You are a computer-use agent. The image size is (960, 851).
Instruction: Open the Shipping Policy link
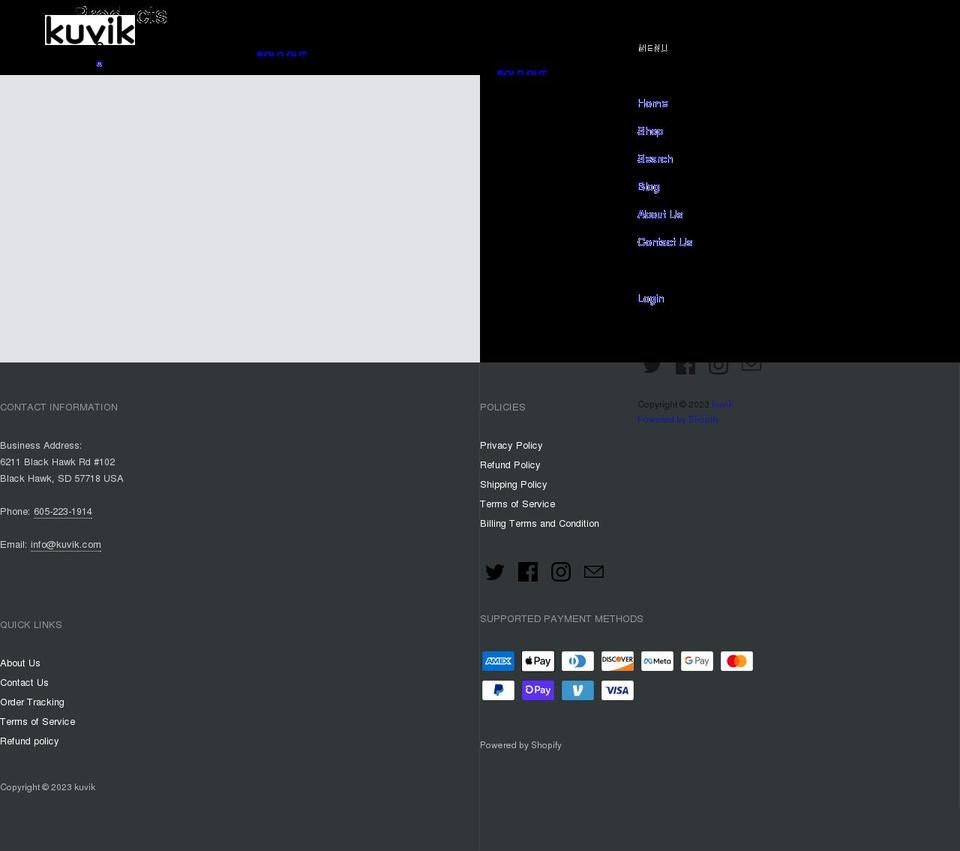(x=514, y=485)
